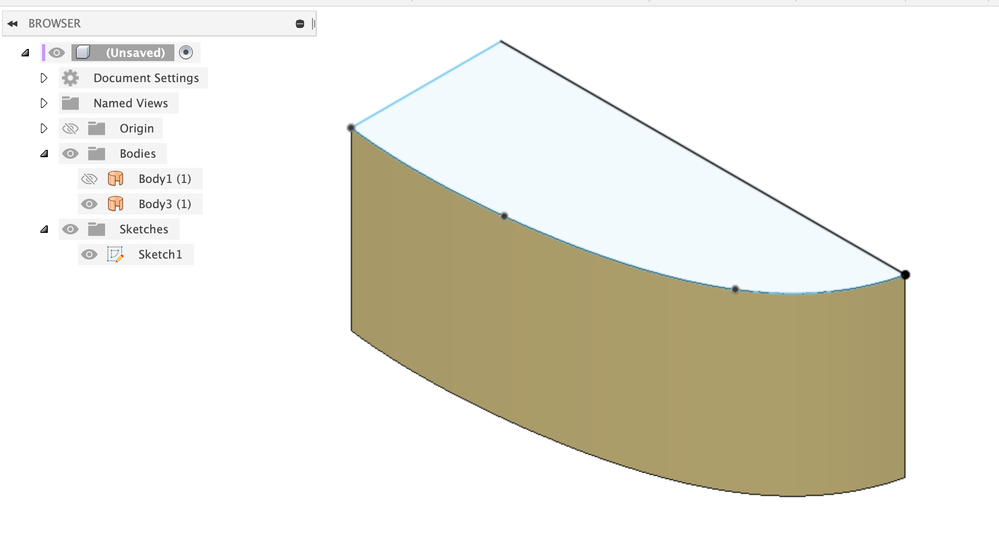Select Document Settings label

[x=146, y=78]
